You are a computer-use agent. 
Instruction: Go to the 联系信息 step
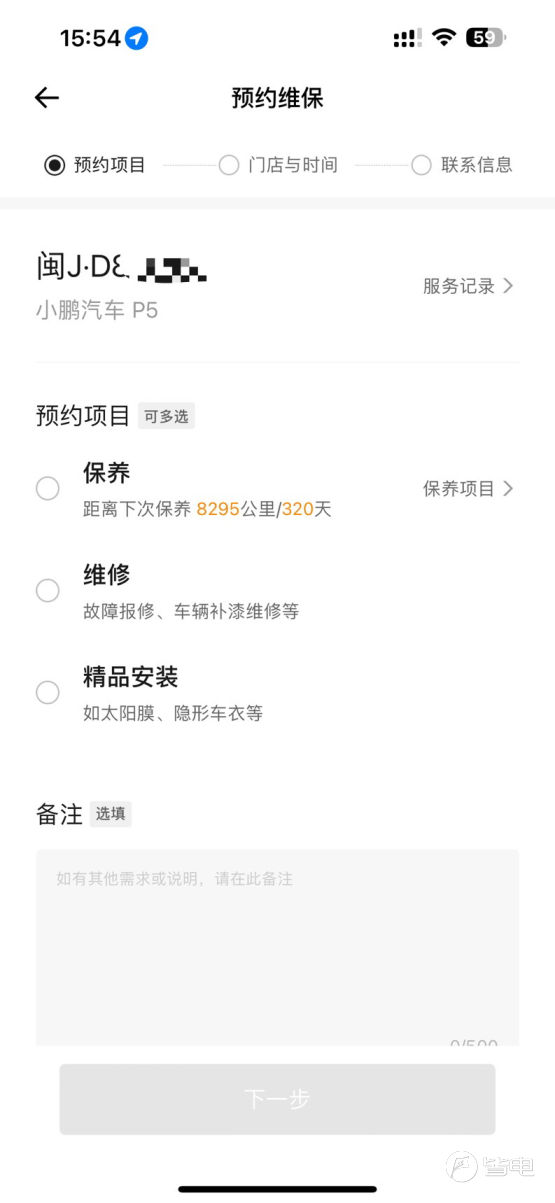tap(461, 165)
